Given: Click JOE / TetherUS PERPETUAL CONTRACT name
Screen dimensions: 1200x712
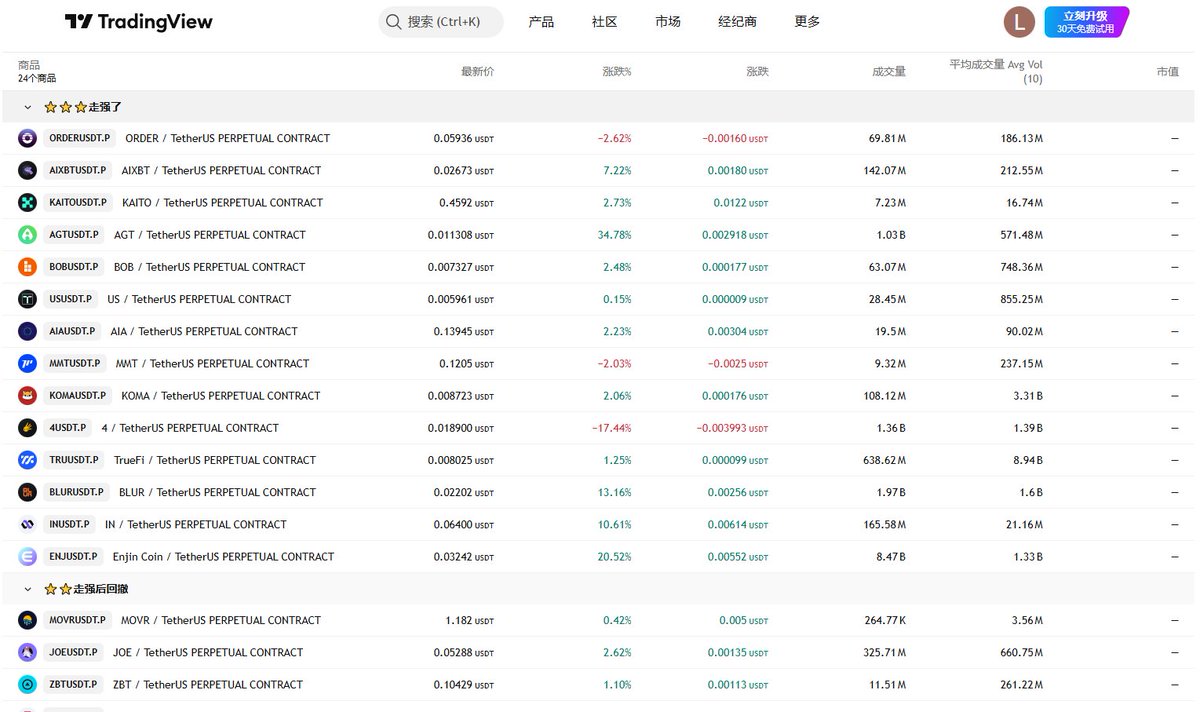Looking at the screenshot, I should tap(208, 653).
